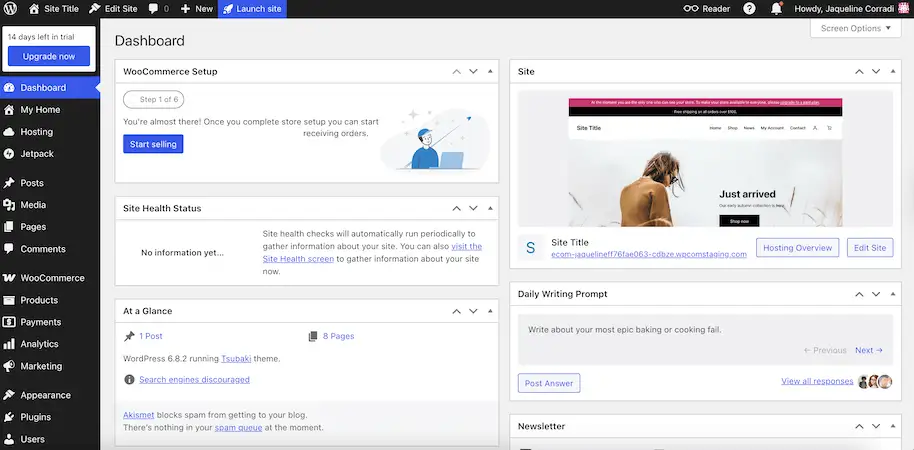Open the Products menu item
Viewport: 914px width, 450px height.
(x=39, y=300)
